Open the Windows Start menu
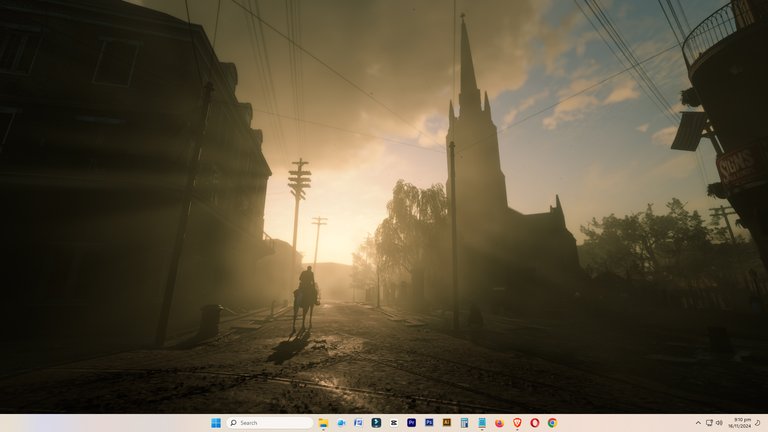Image resolution: width=768 pixels, height=432 pixels. tap(216, 423)
